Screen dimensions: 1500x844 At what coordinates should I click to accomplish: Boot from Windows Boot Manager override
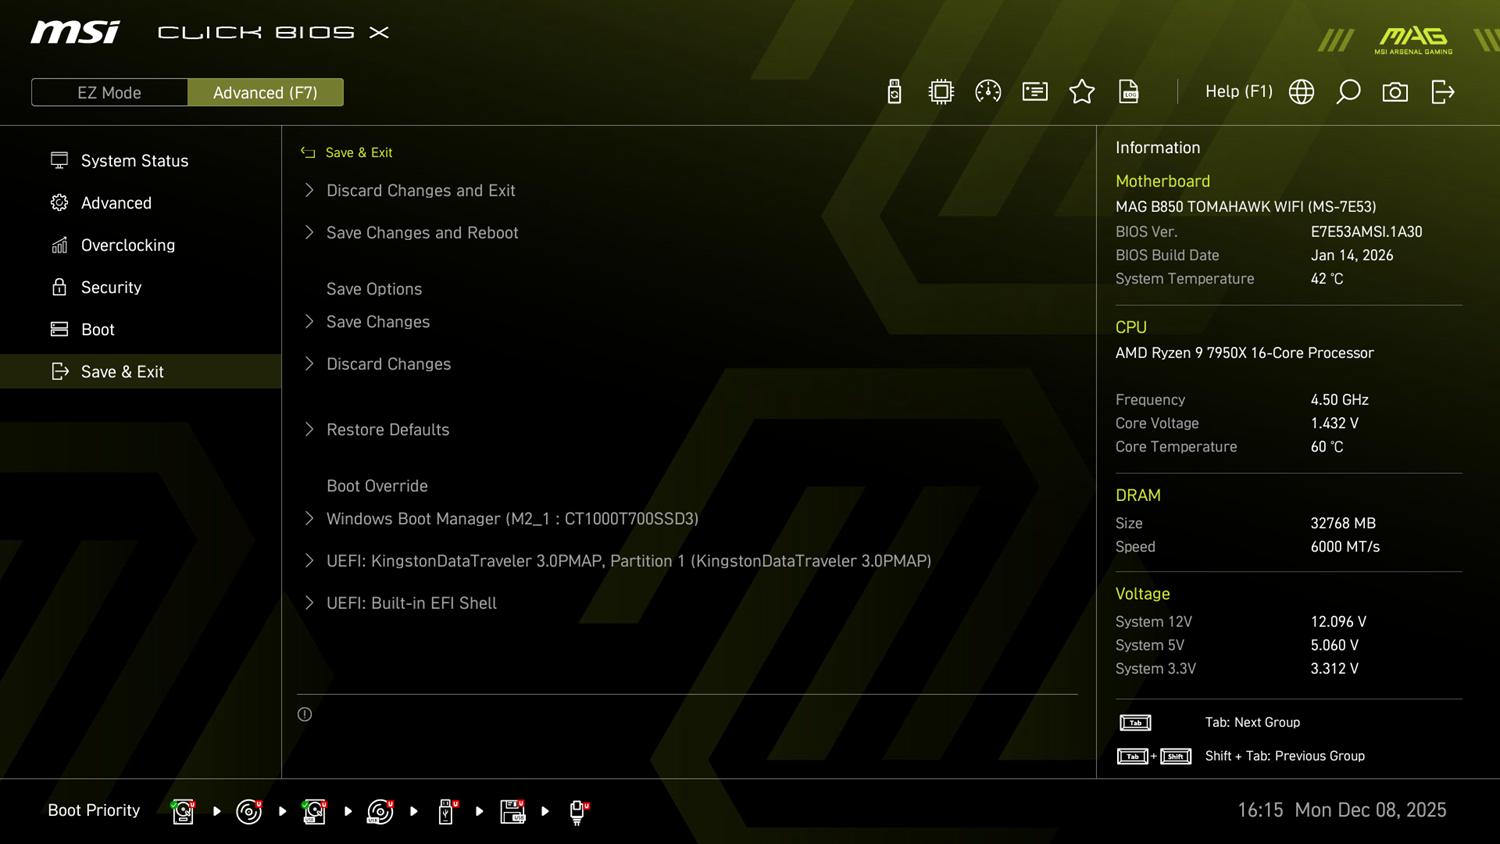[x=512, y=518]
